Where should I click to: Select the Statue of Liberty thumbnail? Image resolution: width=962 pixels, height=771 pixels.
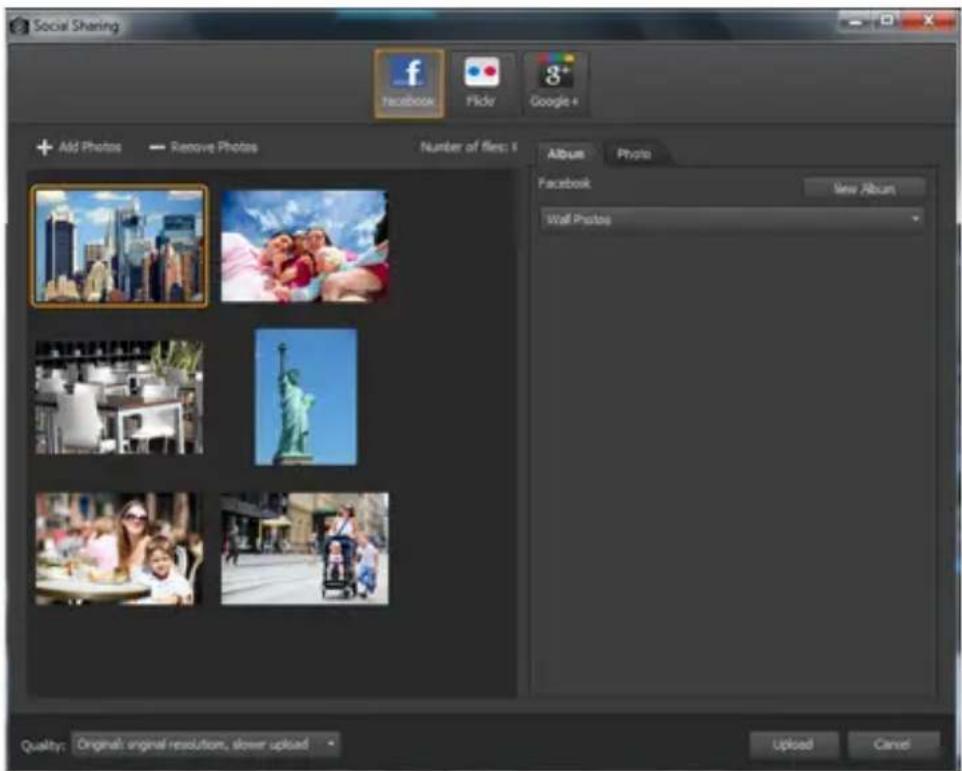[306, 397]
